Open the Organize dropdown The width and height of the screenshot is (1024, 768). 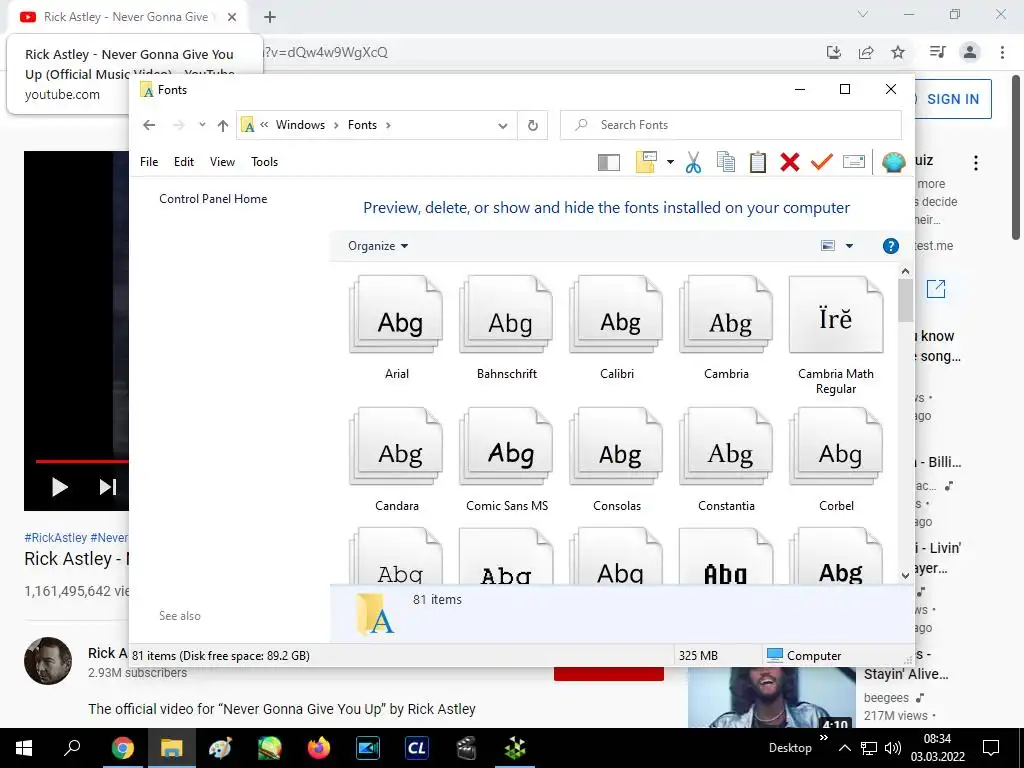pyautogui.click(x=377, y=246)
